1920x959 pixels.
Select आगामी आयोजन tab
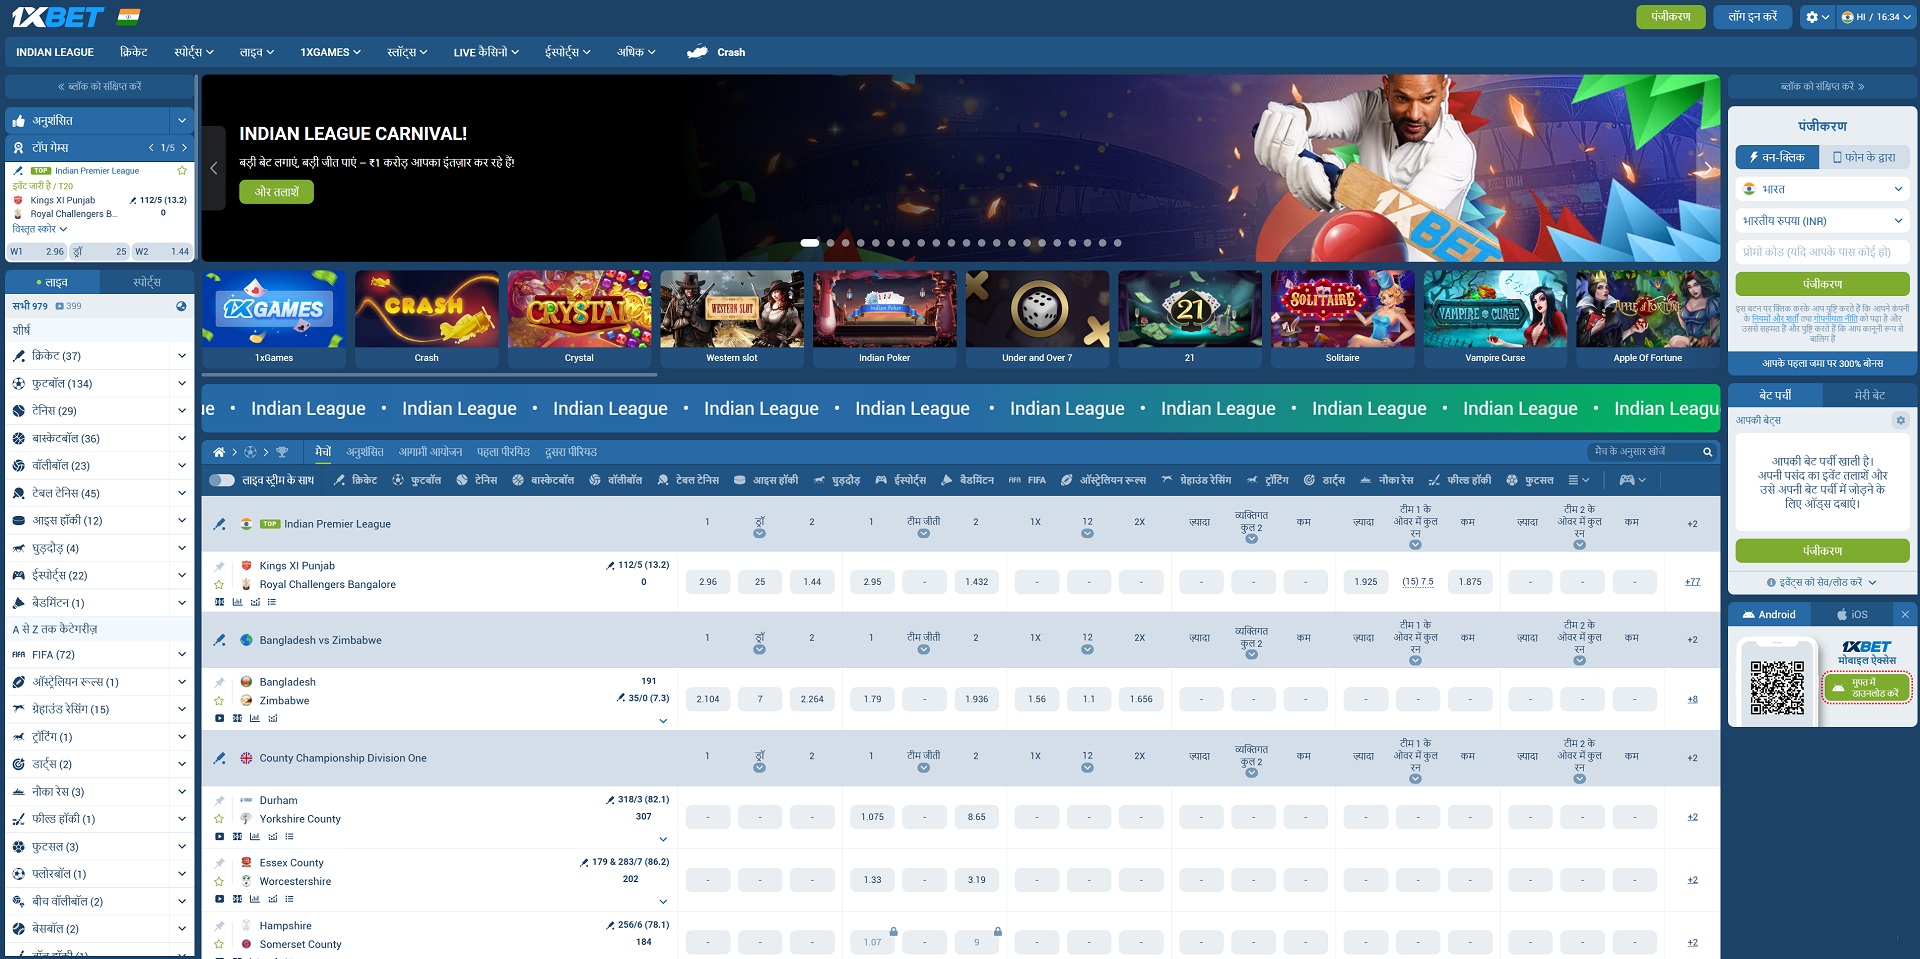point(430,452)
